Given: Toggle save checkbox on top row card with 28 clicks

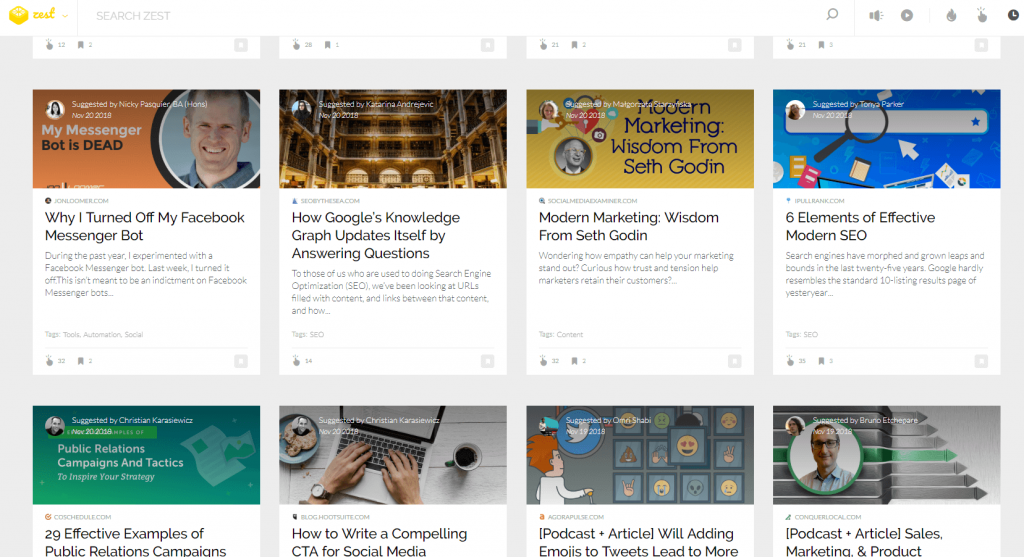Looking at the screenshot, I should coord(487,45).
